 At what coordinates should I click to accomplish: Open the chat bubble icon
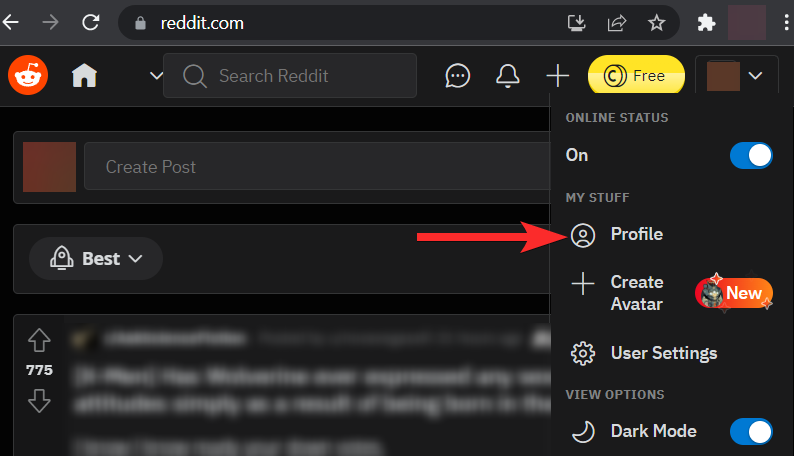point(457,76)
